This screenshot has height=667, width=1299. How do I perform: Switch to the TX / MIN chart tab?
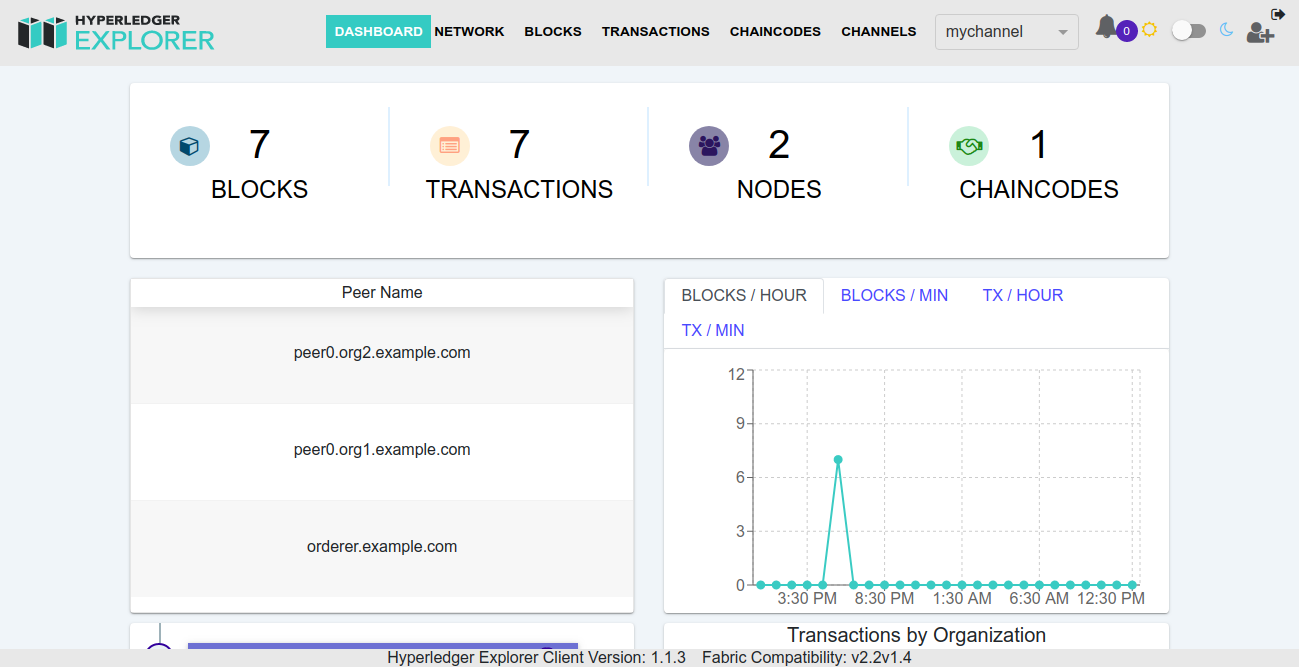[712, 329]
